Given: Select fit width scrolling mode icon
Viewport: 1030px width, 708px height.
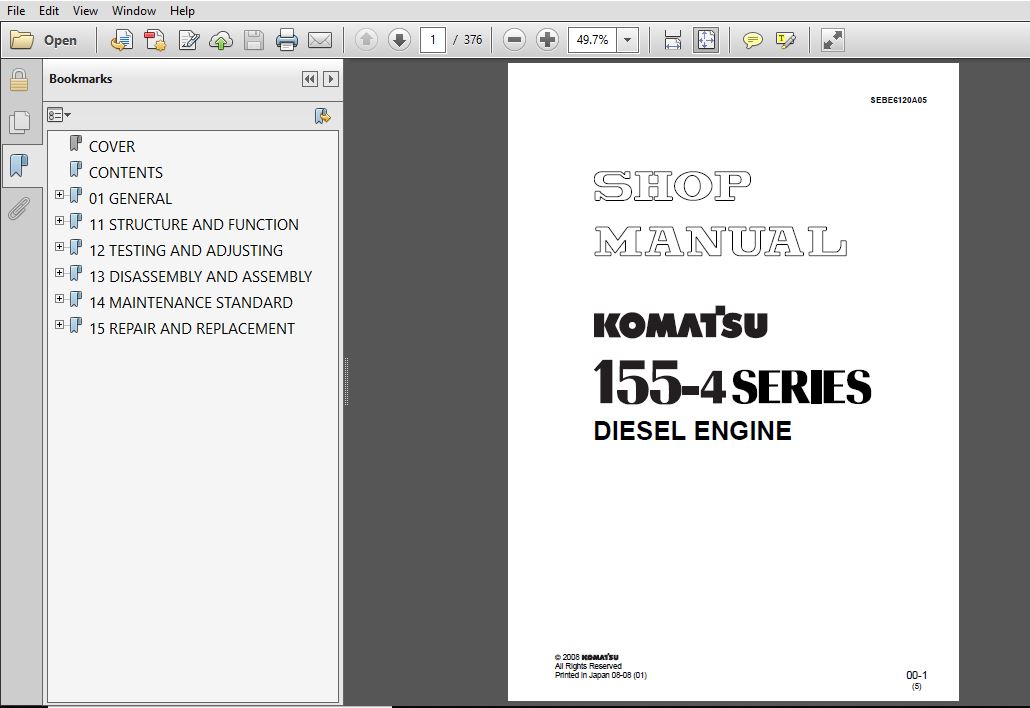Looking at the screenshot, I should pos(673,40).
